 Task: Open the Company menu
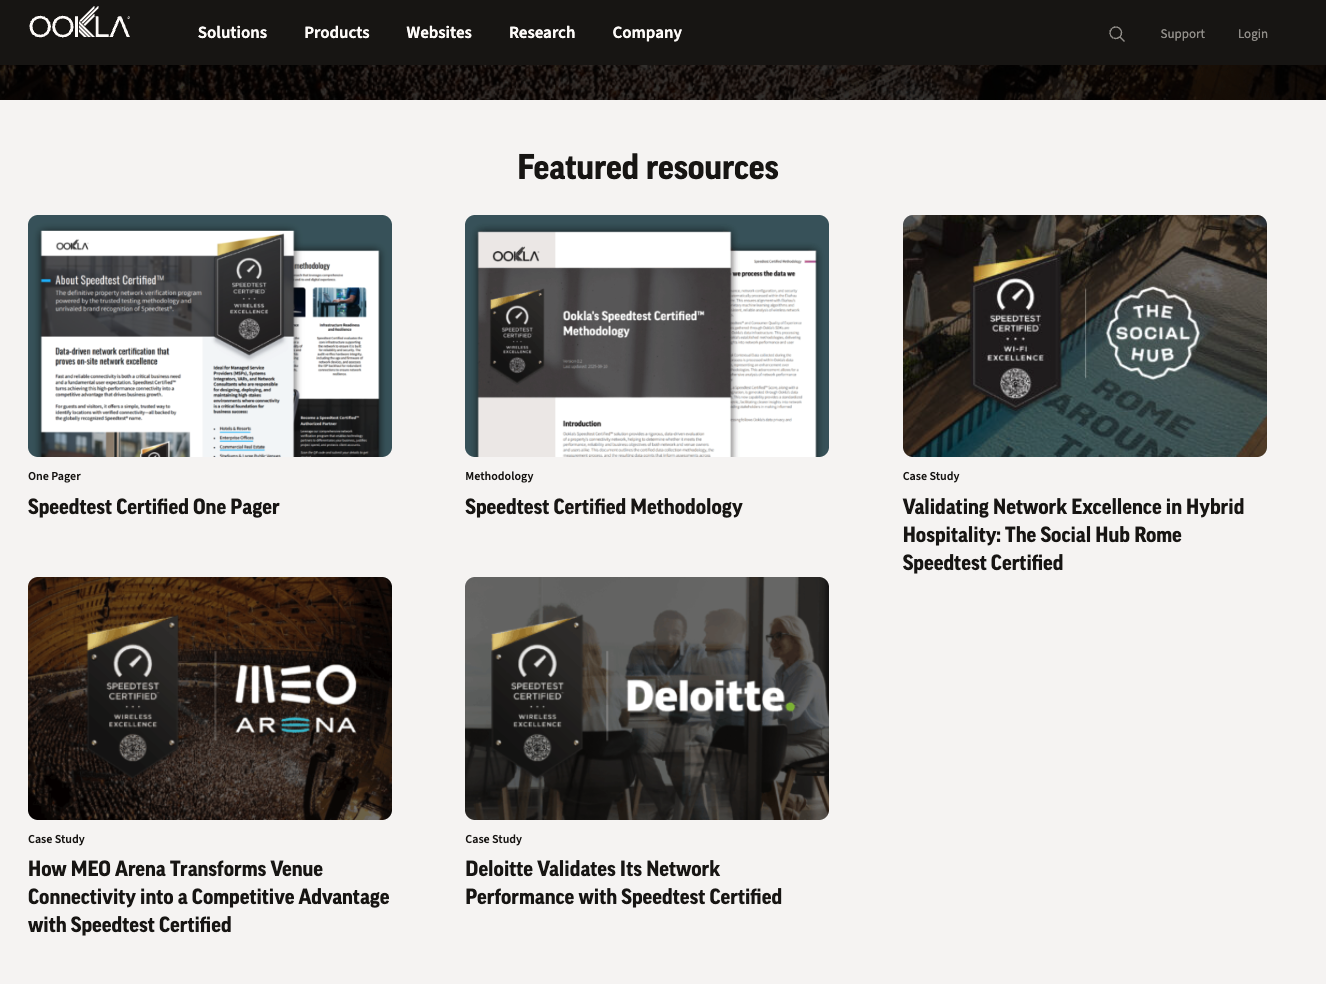coord(647,33)
